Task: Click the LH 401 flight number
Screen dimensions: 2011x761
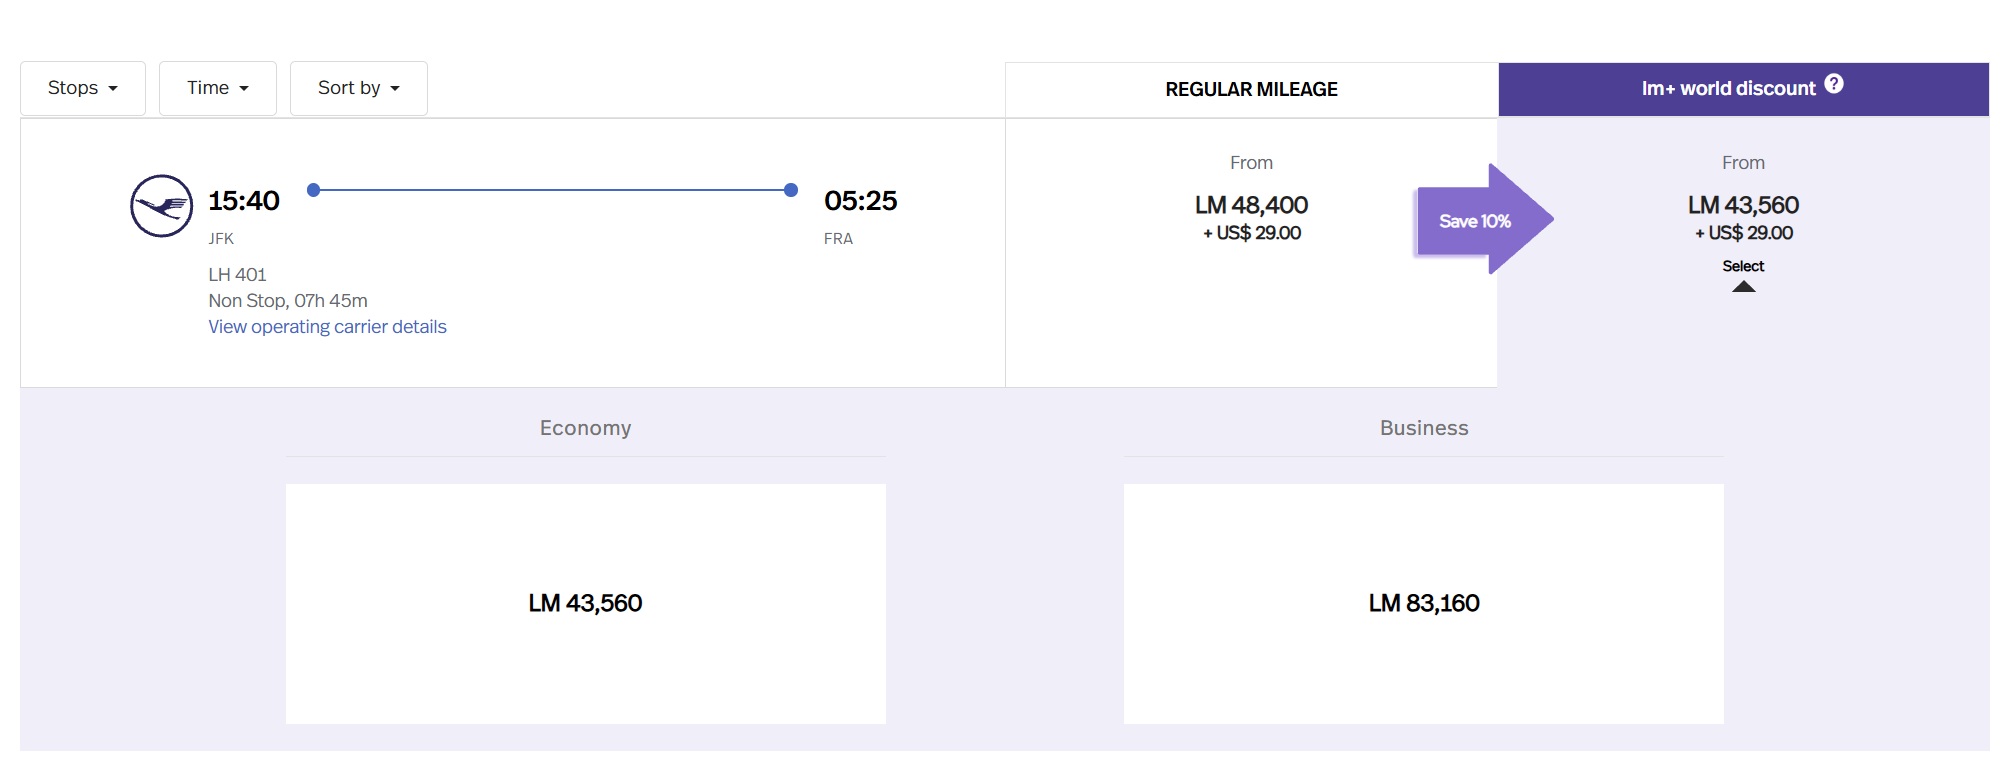Action: point(237,275)
